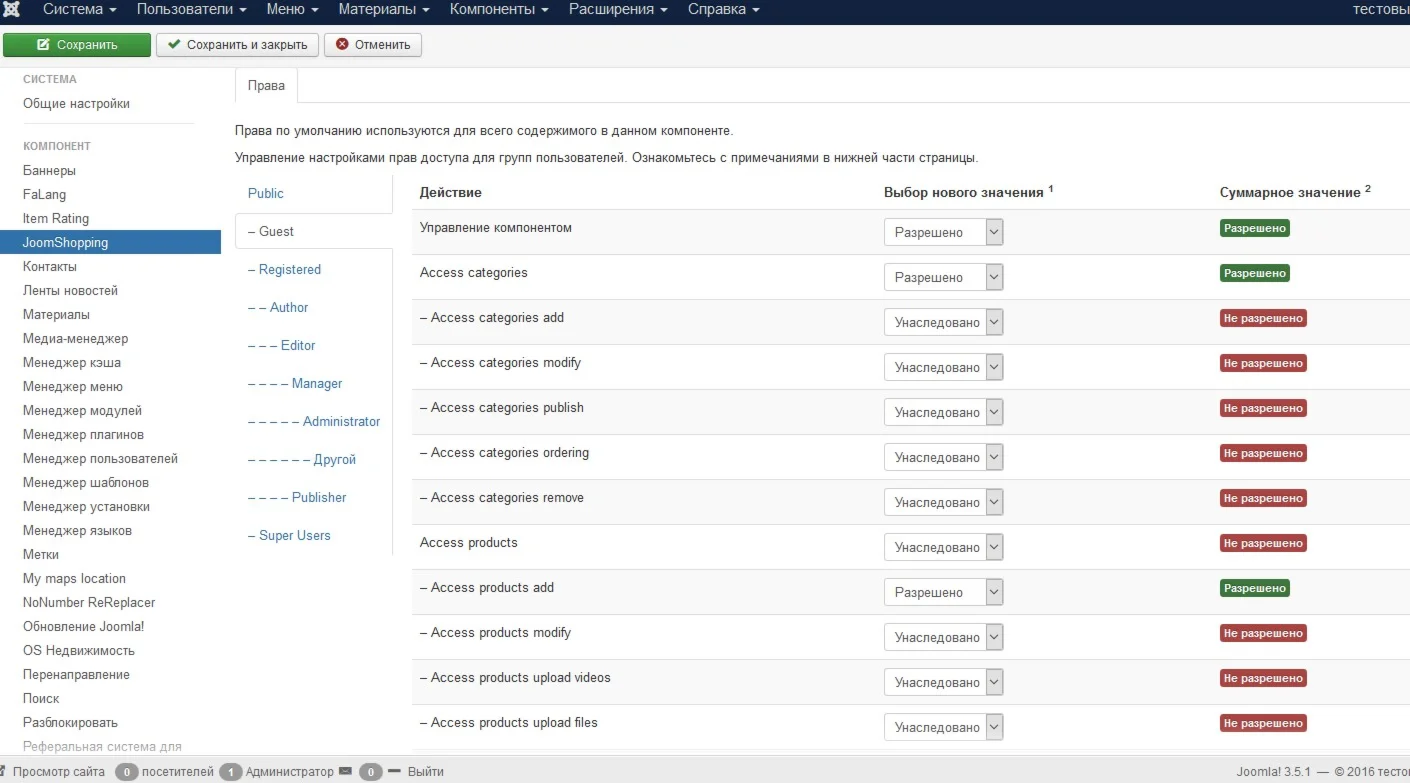Switch to the Права tab
The height and width of the screenshot is (783, 1410).
tap(266, 86)
